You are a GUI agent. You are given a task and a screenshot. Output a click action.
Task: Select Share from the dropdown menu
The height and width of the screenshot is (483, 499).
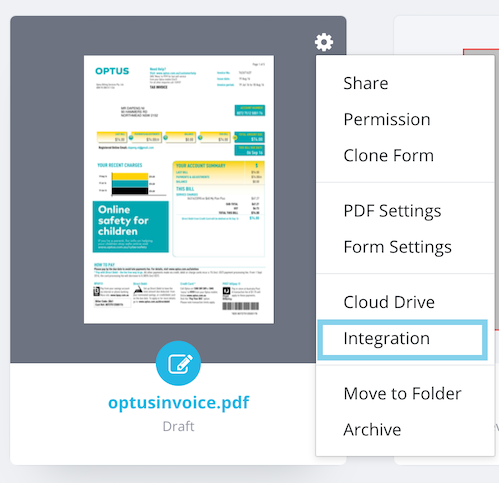coord(366,83)
